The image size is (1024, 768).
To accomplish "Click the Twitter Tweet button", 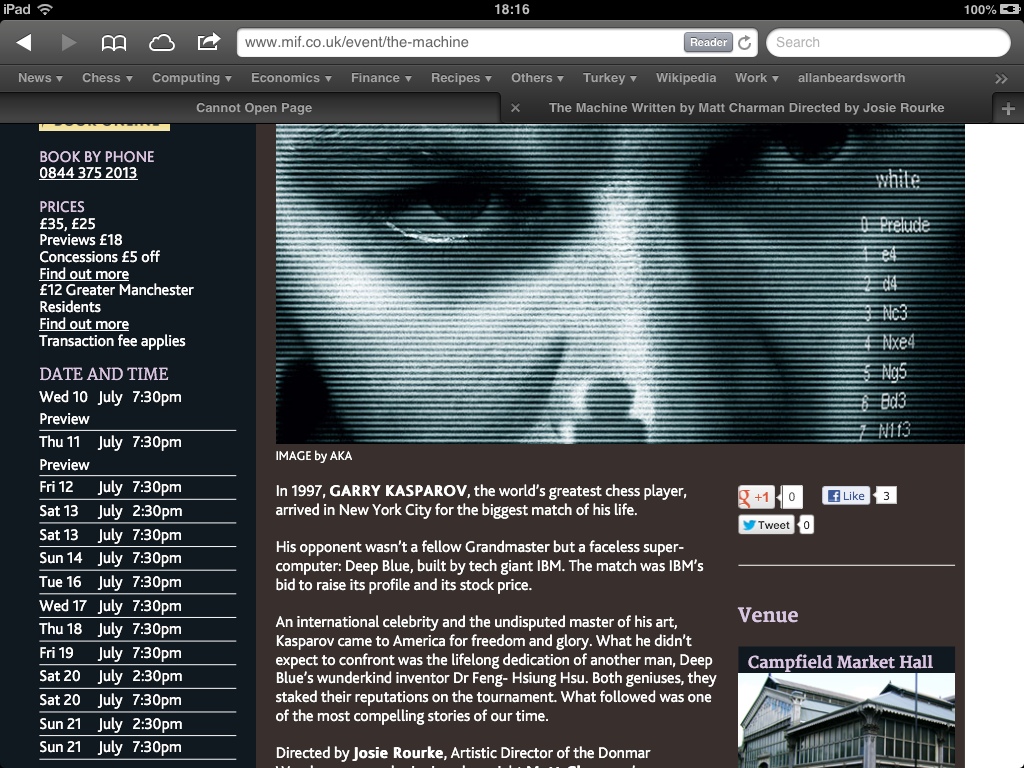I will tap(765, 525).
